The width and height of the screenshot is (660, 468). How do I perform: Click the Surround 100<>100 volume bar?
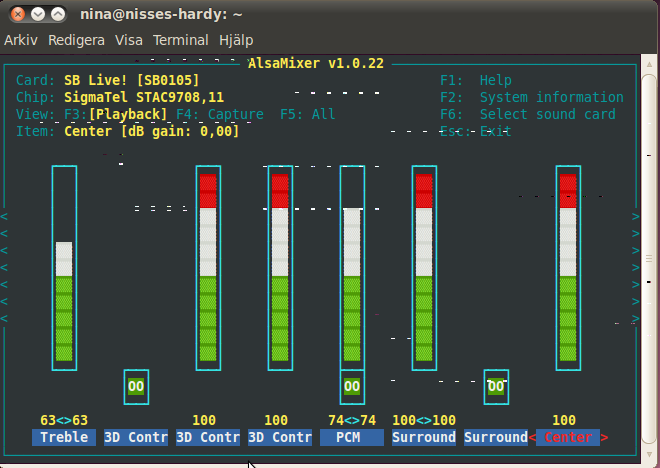tap(424, 268)
